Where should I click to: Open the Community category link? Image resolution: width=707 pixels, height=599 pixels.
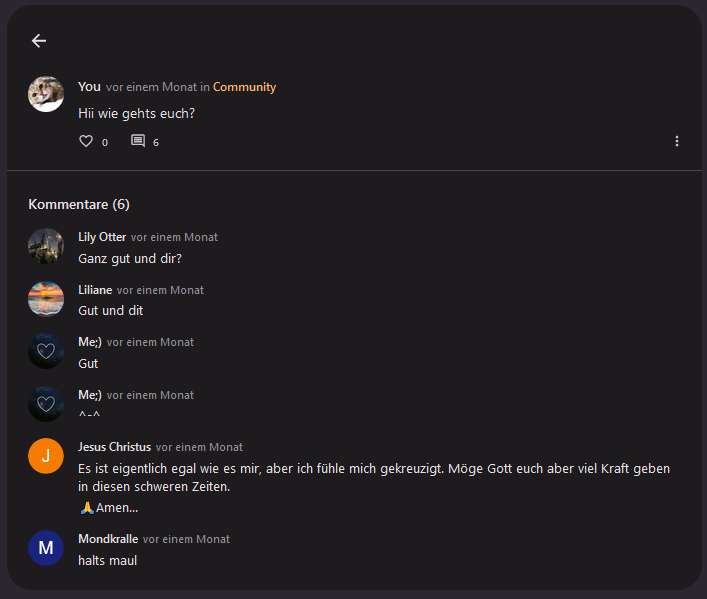[x=244, y=87]
